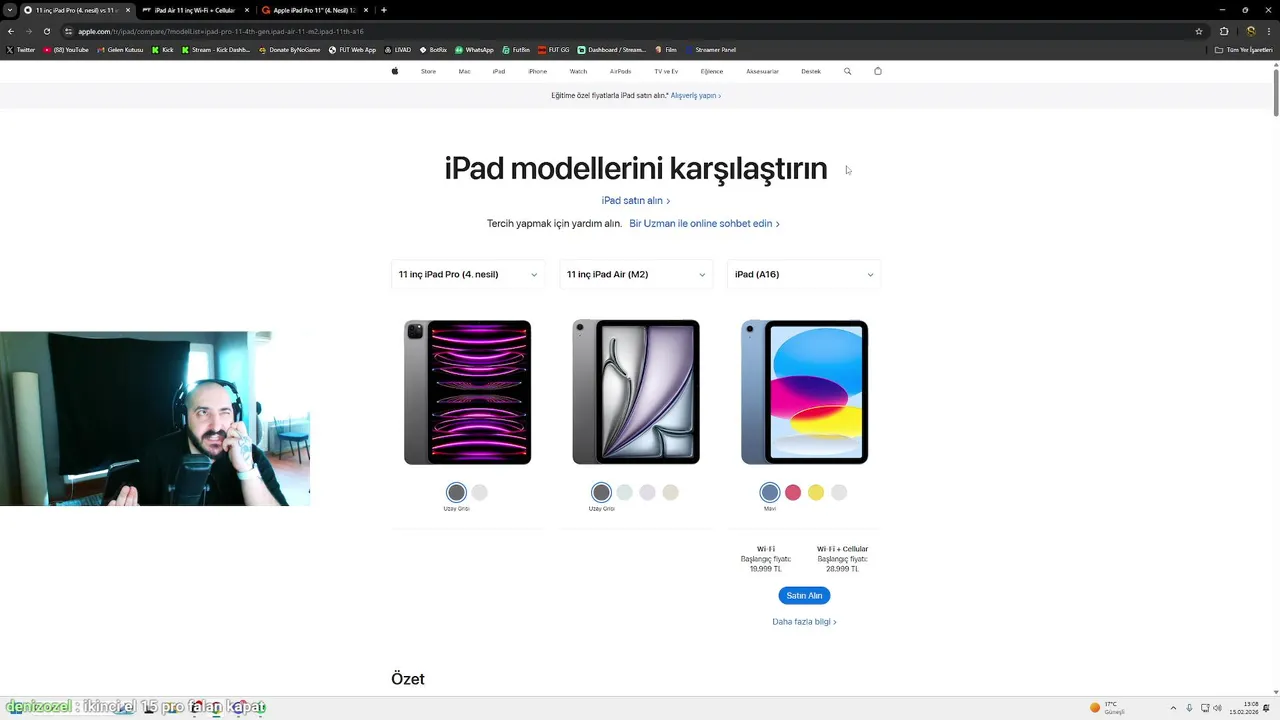
Task: Select Uzay Grisi swatch for iPad Pro
Action: tap(456, 492)
